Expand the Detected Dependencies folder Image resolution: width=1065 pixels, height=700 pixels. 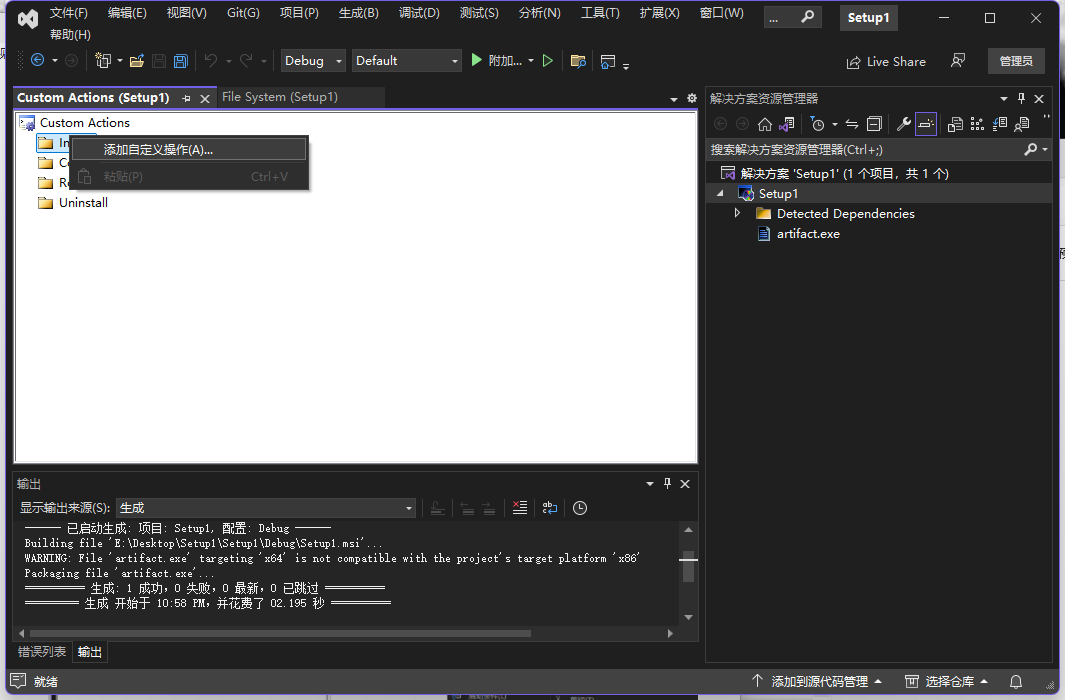pyautogui.click(x=738, y=213)
